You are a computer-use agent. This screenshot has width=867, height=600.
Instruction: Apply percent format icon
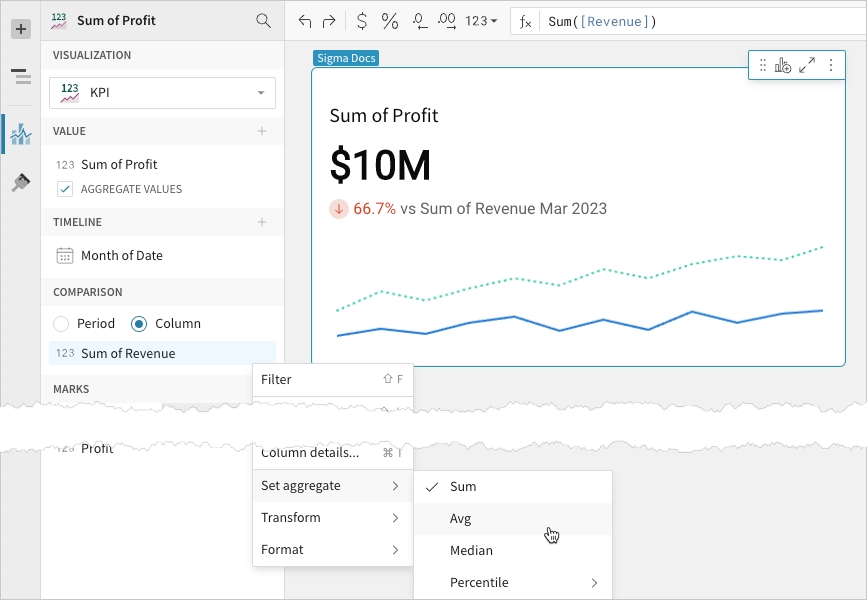390,21
